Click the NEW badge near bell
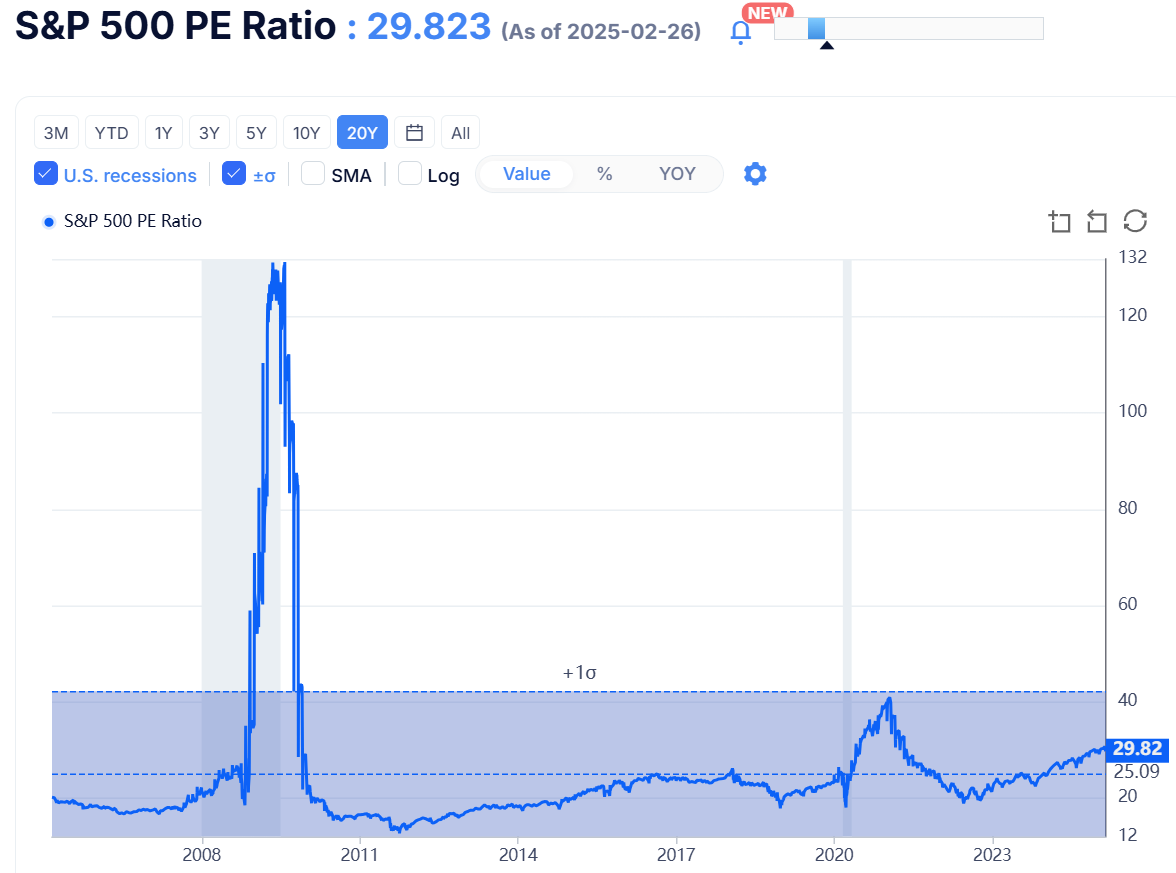The image size is (1176, 873). (767, 13)
